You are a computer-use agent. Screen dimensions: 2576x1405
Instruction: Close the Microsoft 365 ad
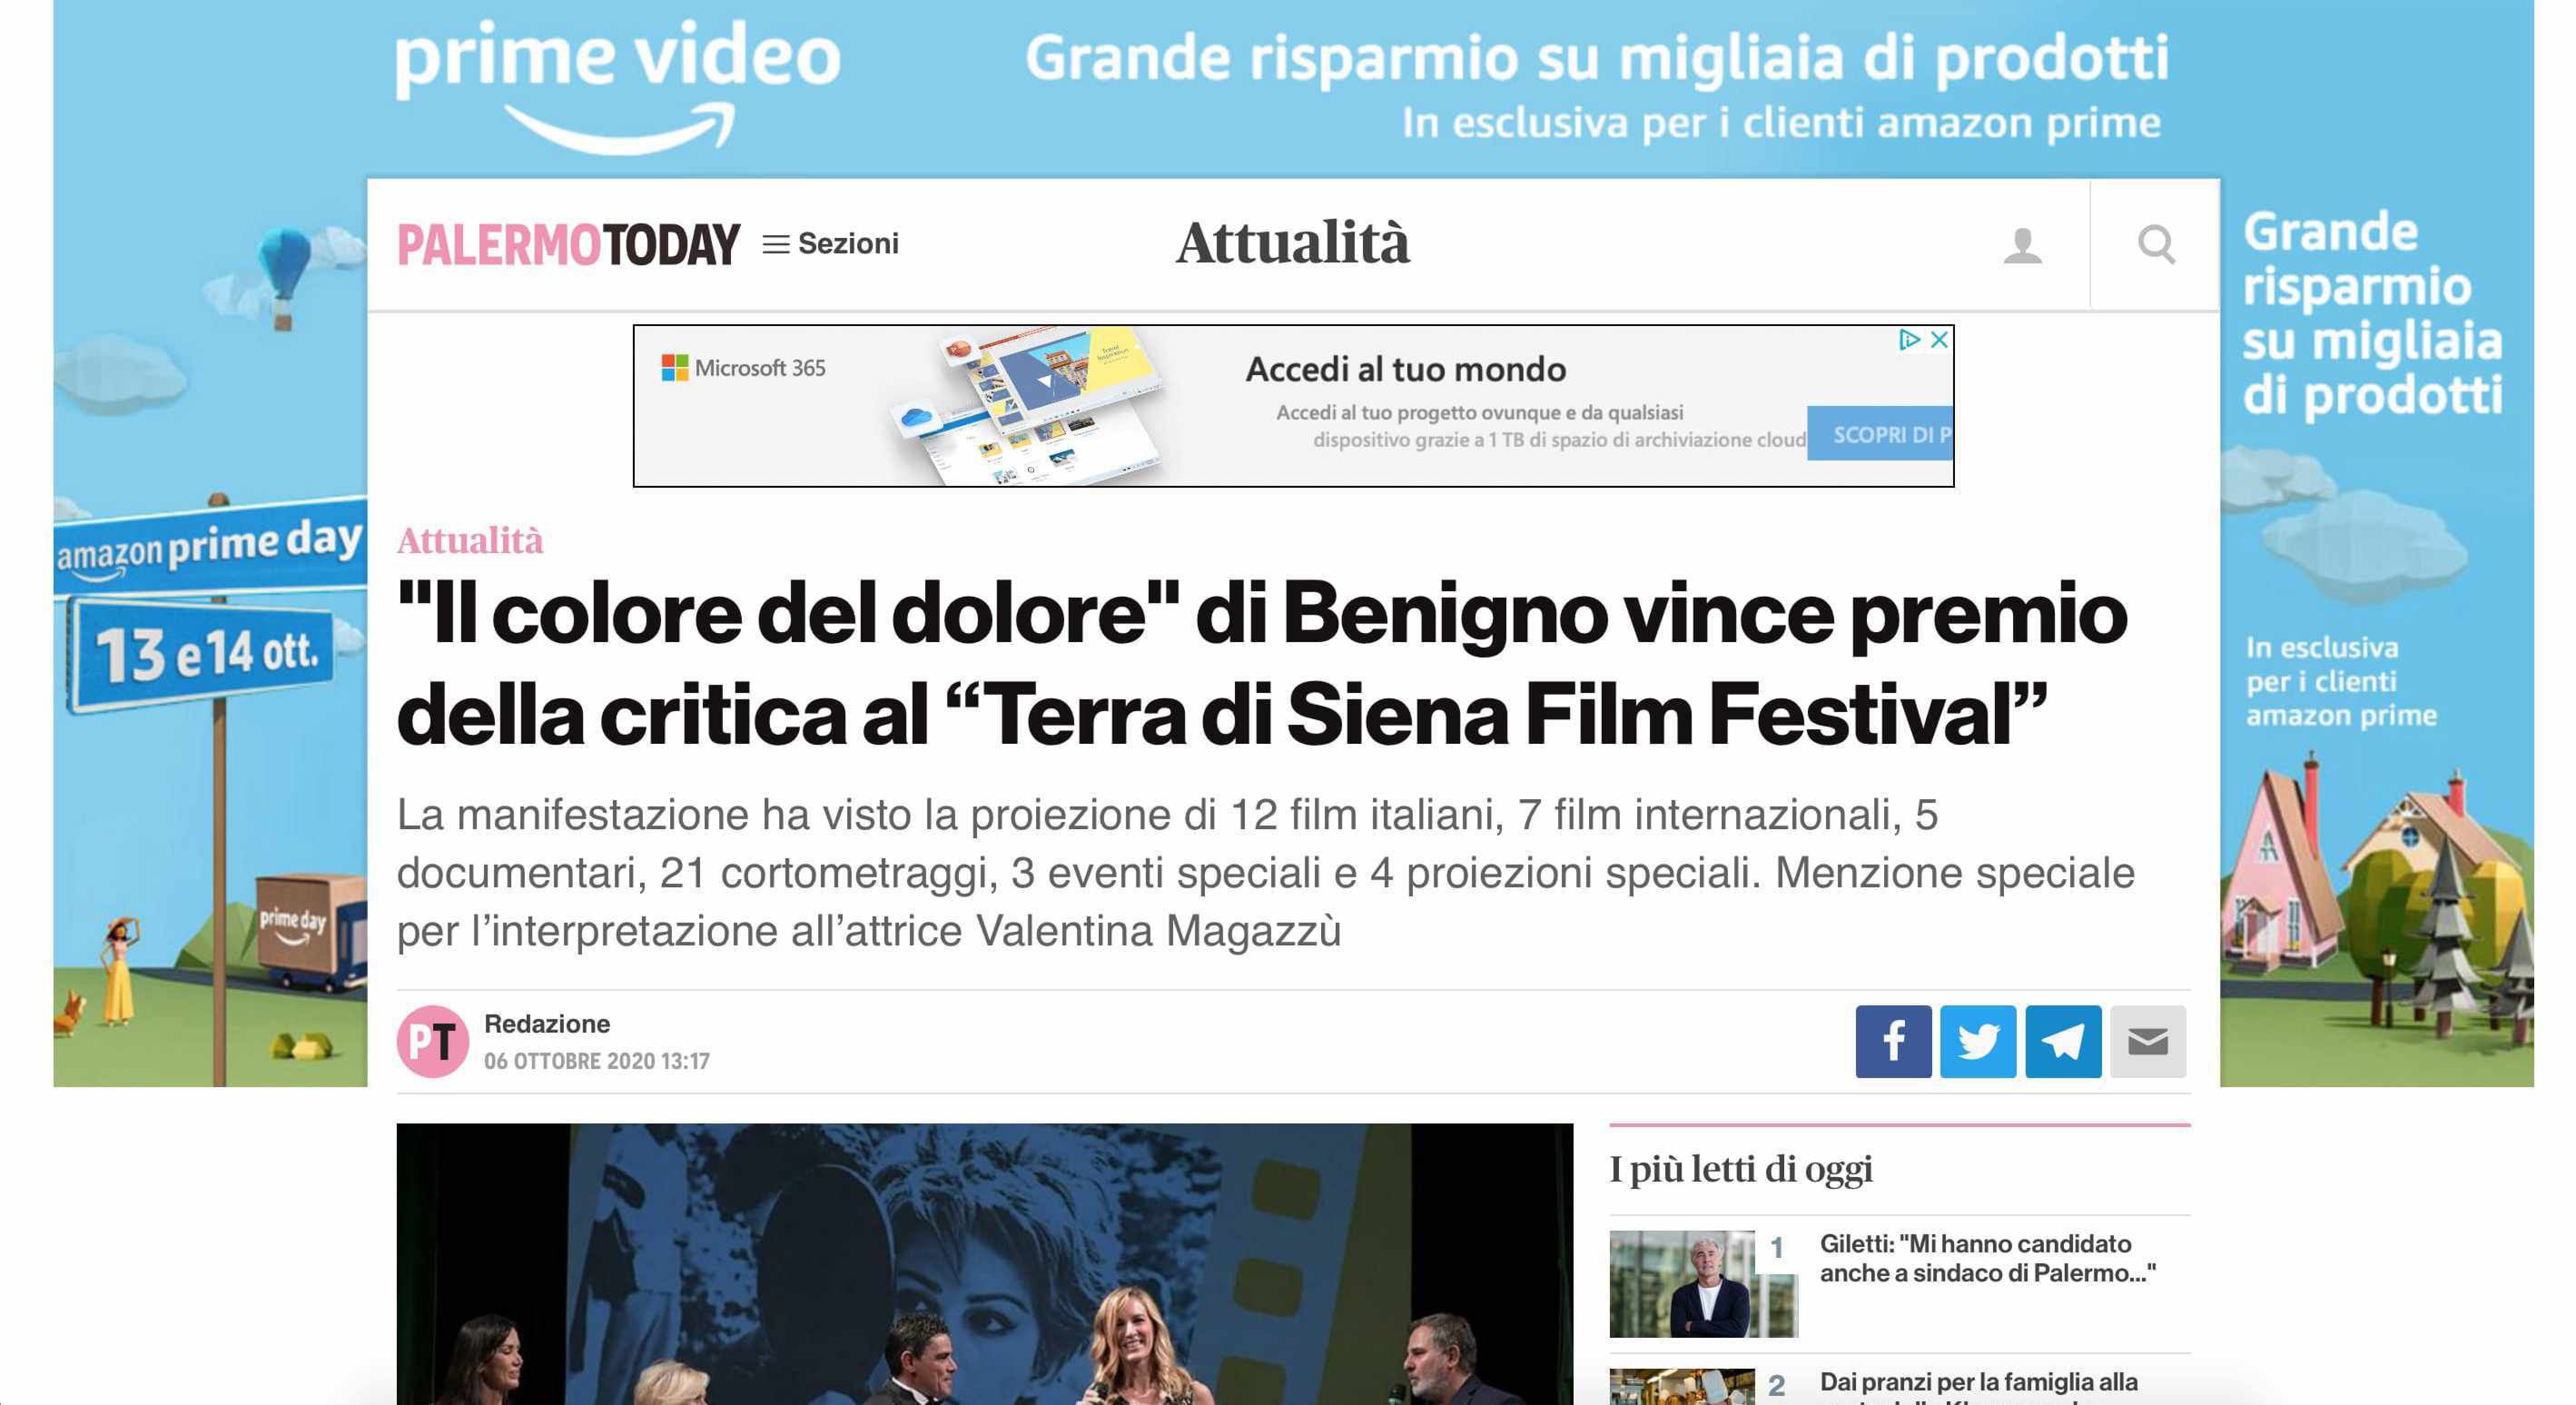coord(1939,340)
